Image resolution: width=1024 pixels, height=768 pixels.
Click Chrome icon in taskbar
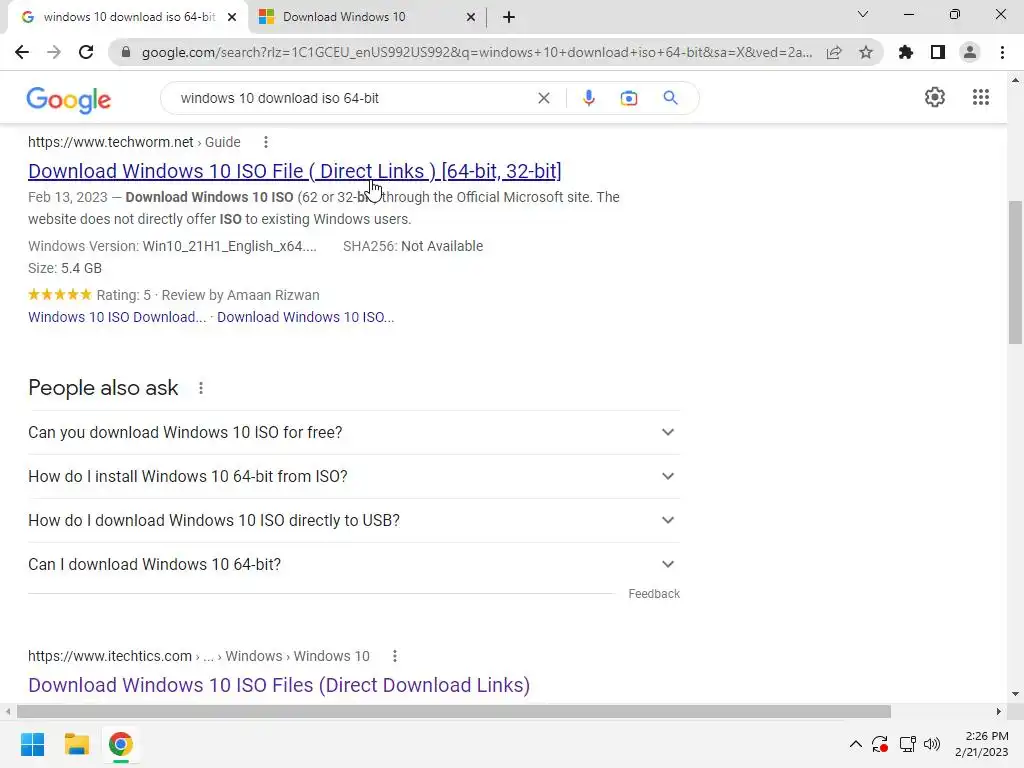(120, 744)
